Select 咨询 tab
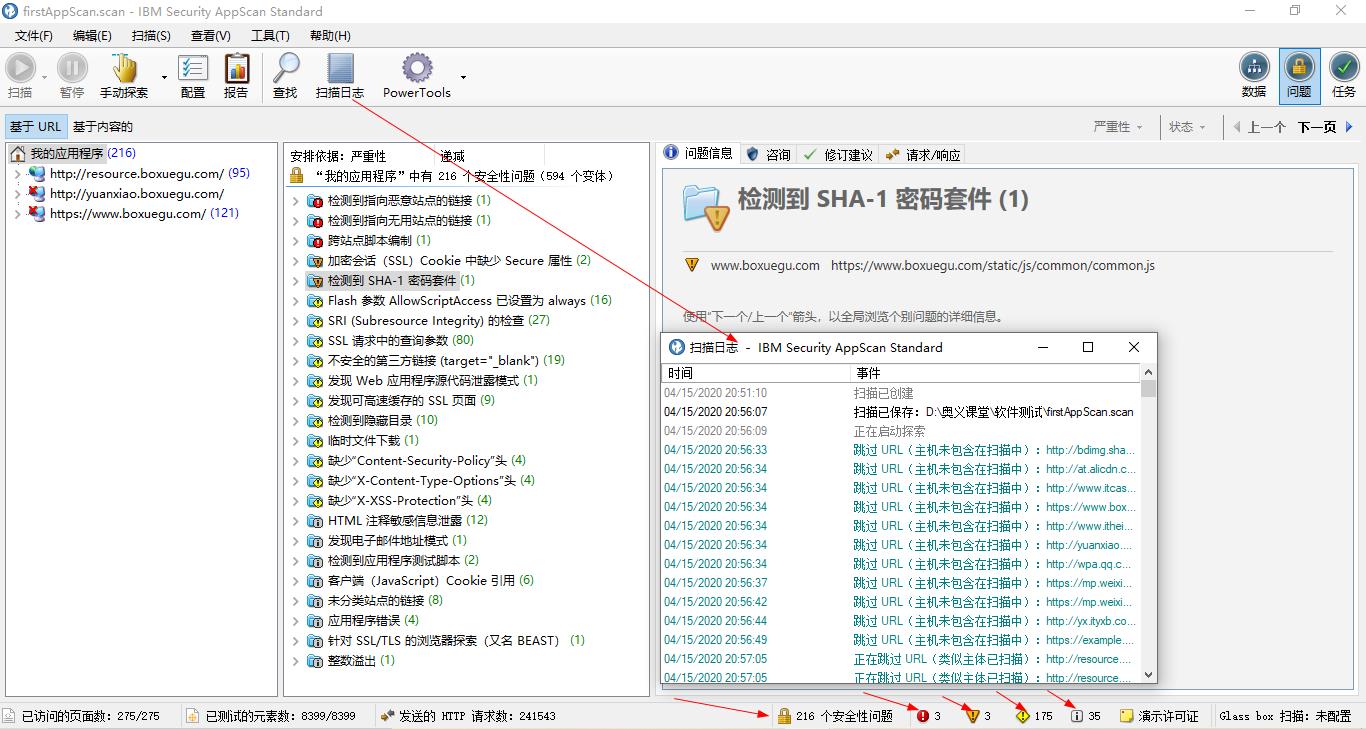 768,154
